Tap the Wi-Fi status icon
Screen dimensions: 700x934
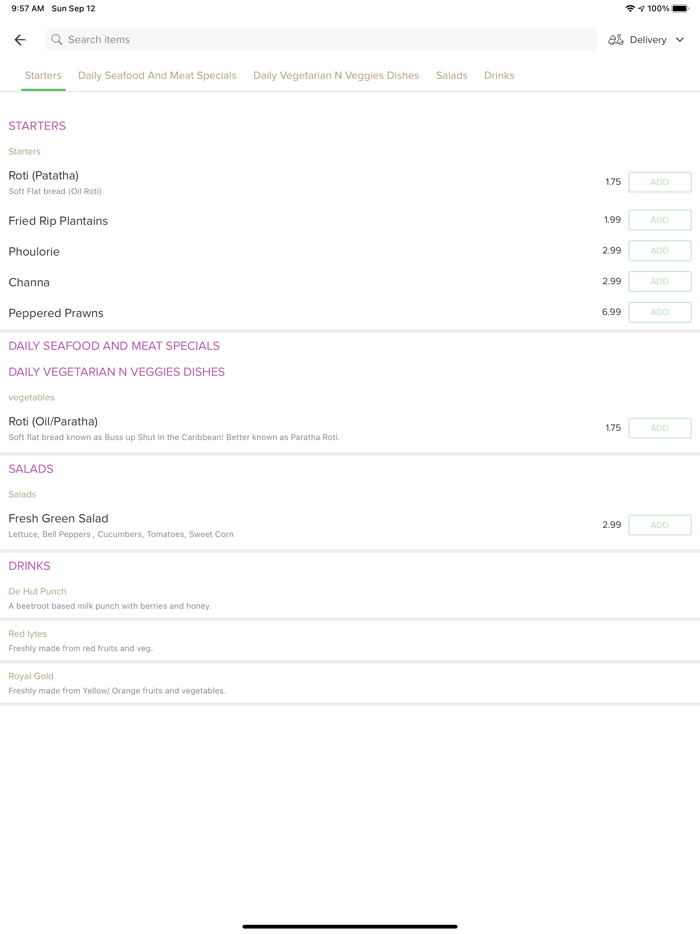click(x=630, y=9)
